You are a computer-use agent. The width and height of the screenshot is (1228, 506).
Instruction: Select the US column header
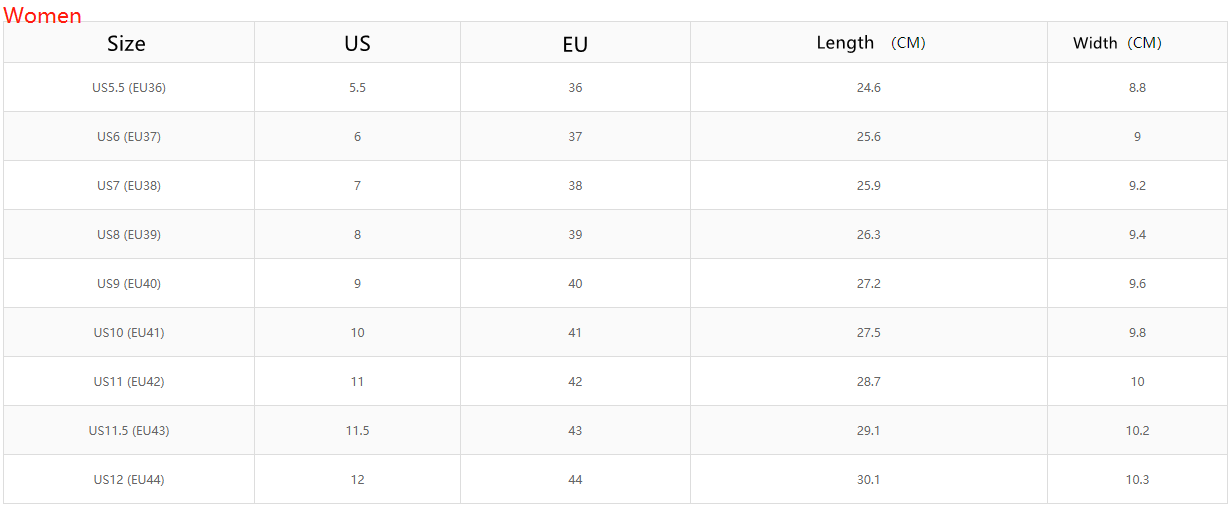coord(357,43)
